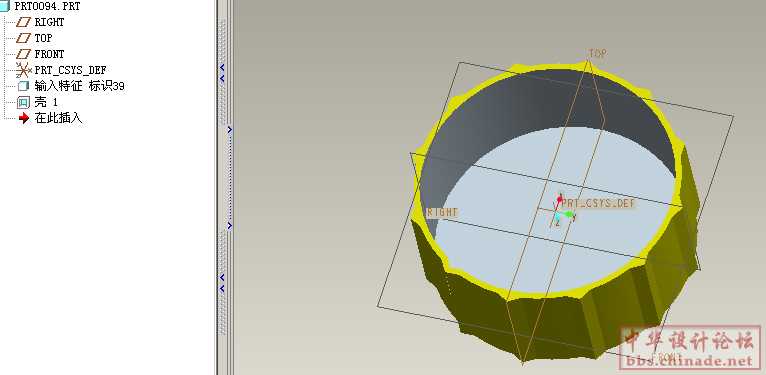Image resolution: width=766 pixels, height=375 pixels.
Task: Click the FRONT datum plane icon in tree
Action: (x=23, y=54)
